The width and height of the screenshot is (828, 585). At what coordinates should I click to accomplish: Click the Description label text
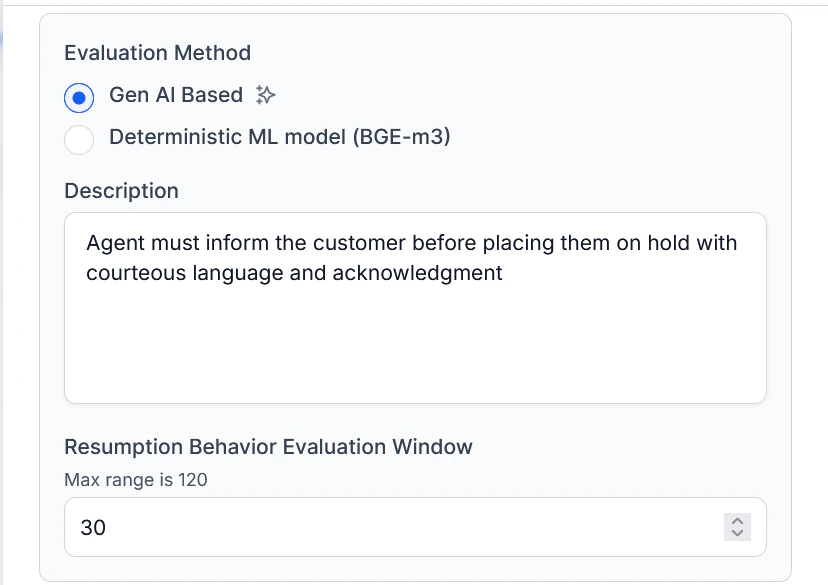[x=121, y=191]
